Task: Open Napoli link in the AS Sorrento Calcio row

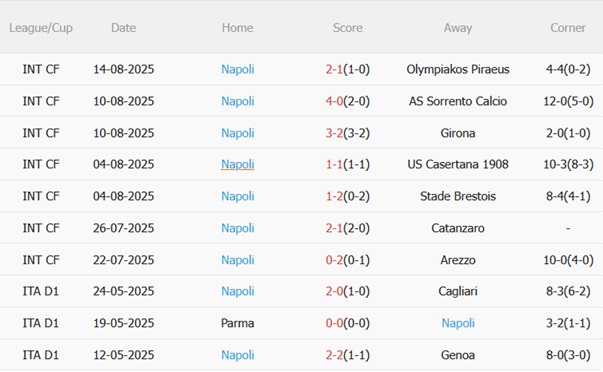Action: (x=238, y=101)
